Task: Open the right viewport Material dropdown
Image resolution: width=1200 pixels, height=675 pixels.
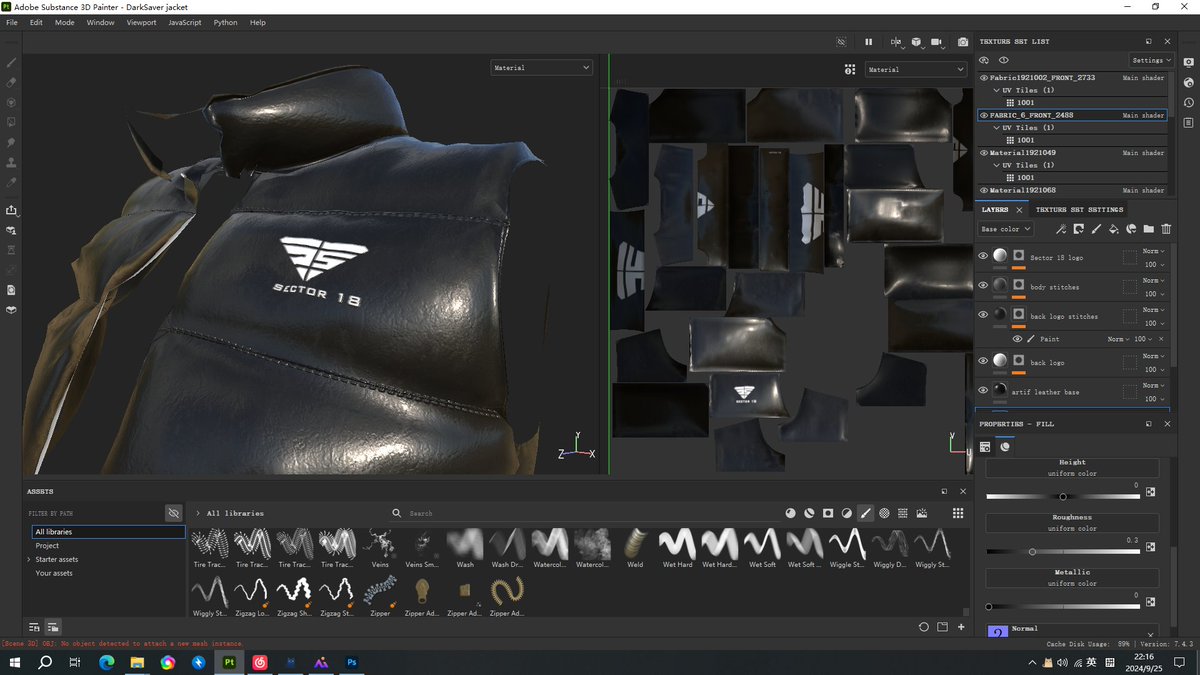Action: click(916, 69)
